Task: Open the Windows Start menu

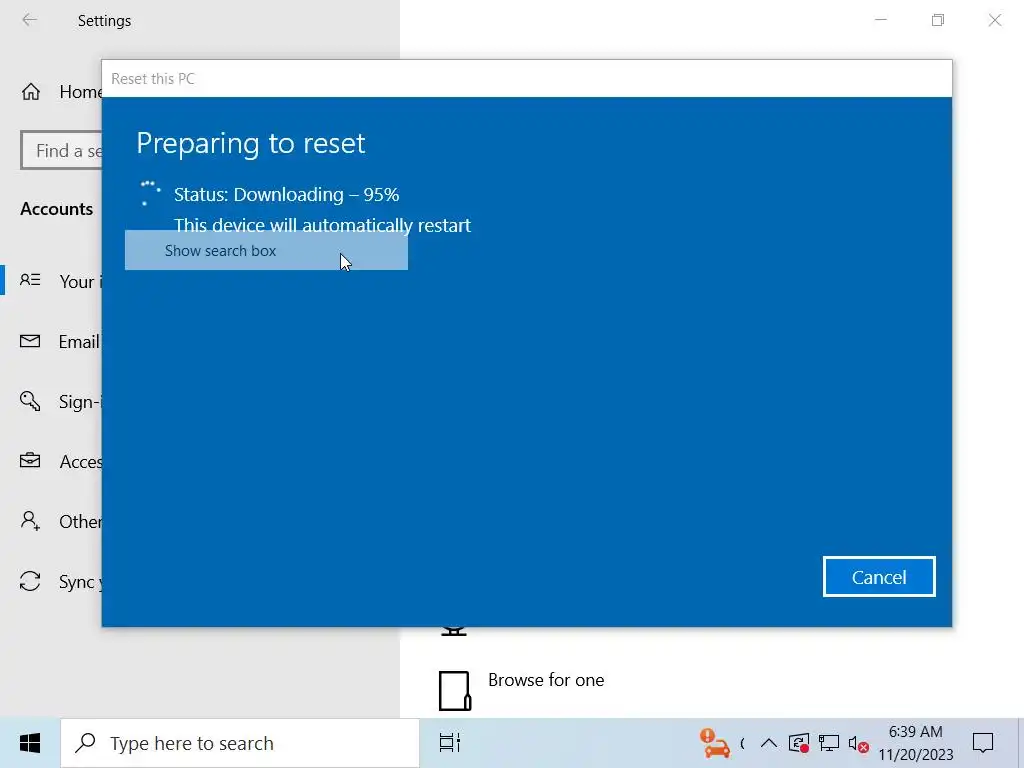Action: [x=30, y=743]
